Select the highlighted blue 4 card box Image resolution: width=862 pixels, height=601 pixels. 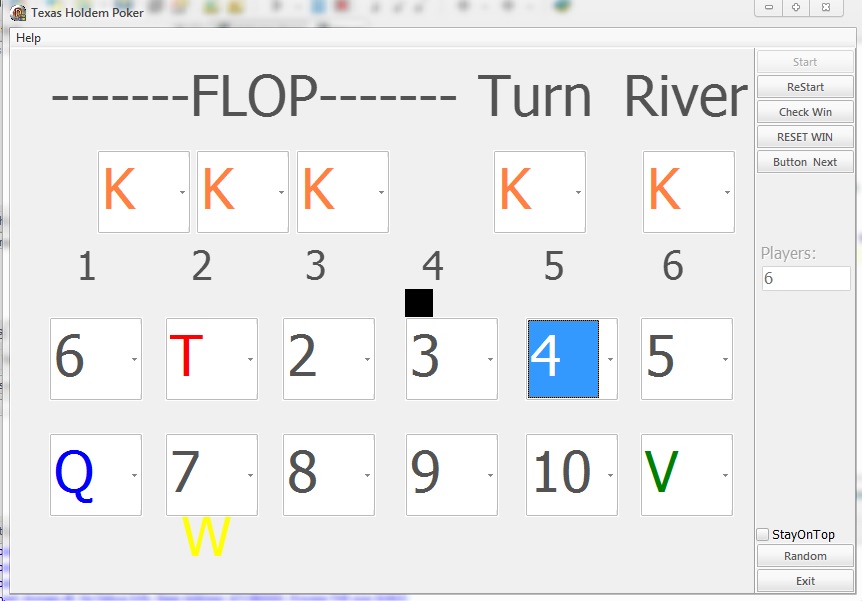pyautogui.click(x=563, y=359)
